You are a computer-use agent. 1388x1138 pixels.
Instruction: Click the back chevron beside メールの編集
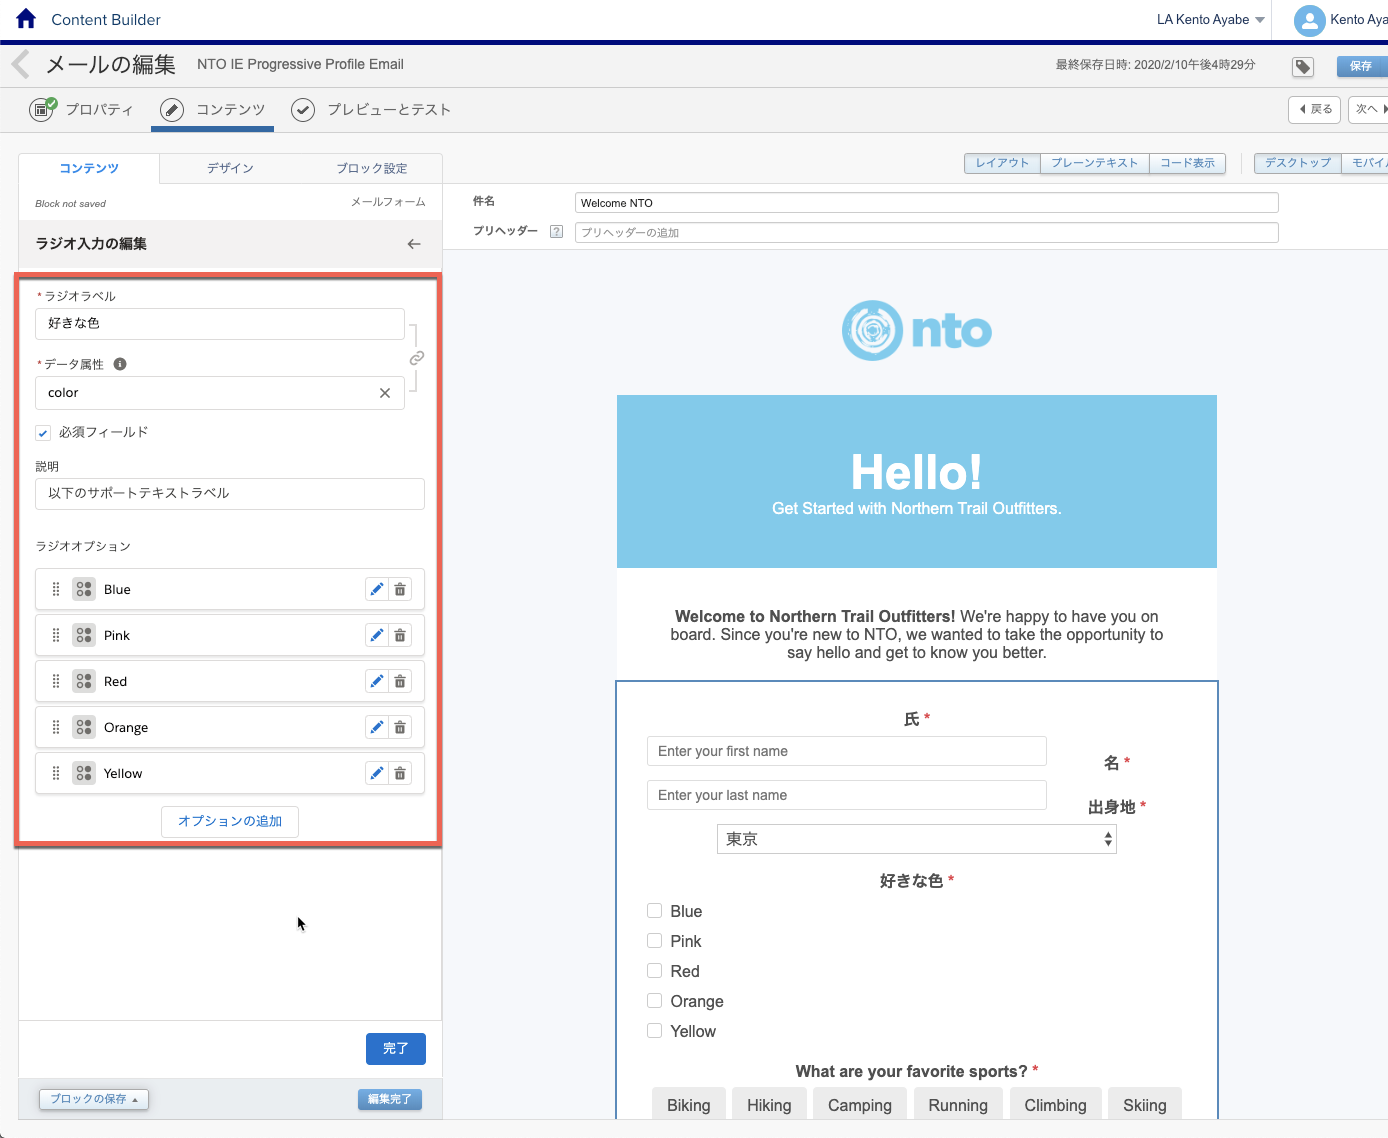click(21, 65)
